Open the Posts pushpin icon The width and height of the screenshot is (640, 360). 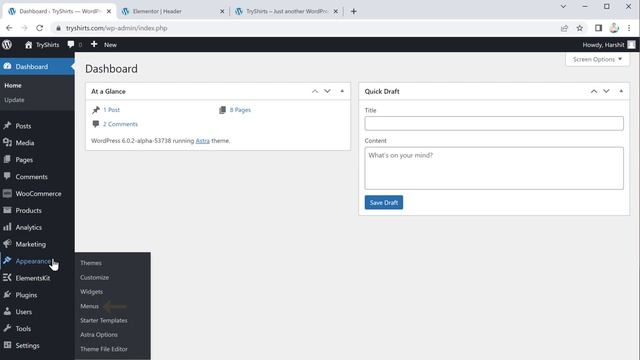pyautogui.click(x=7, y=125)
